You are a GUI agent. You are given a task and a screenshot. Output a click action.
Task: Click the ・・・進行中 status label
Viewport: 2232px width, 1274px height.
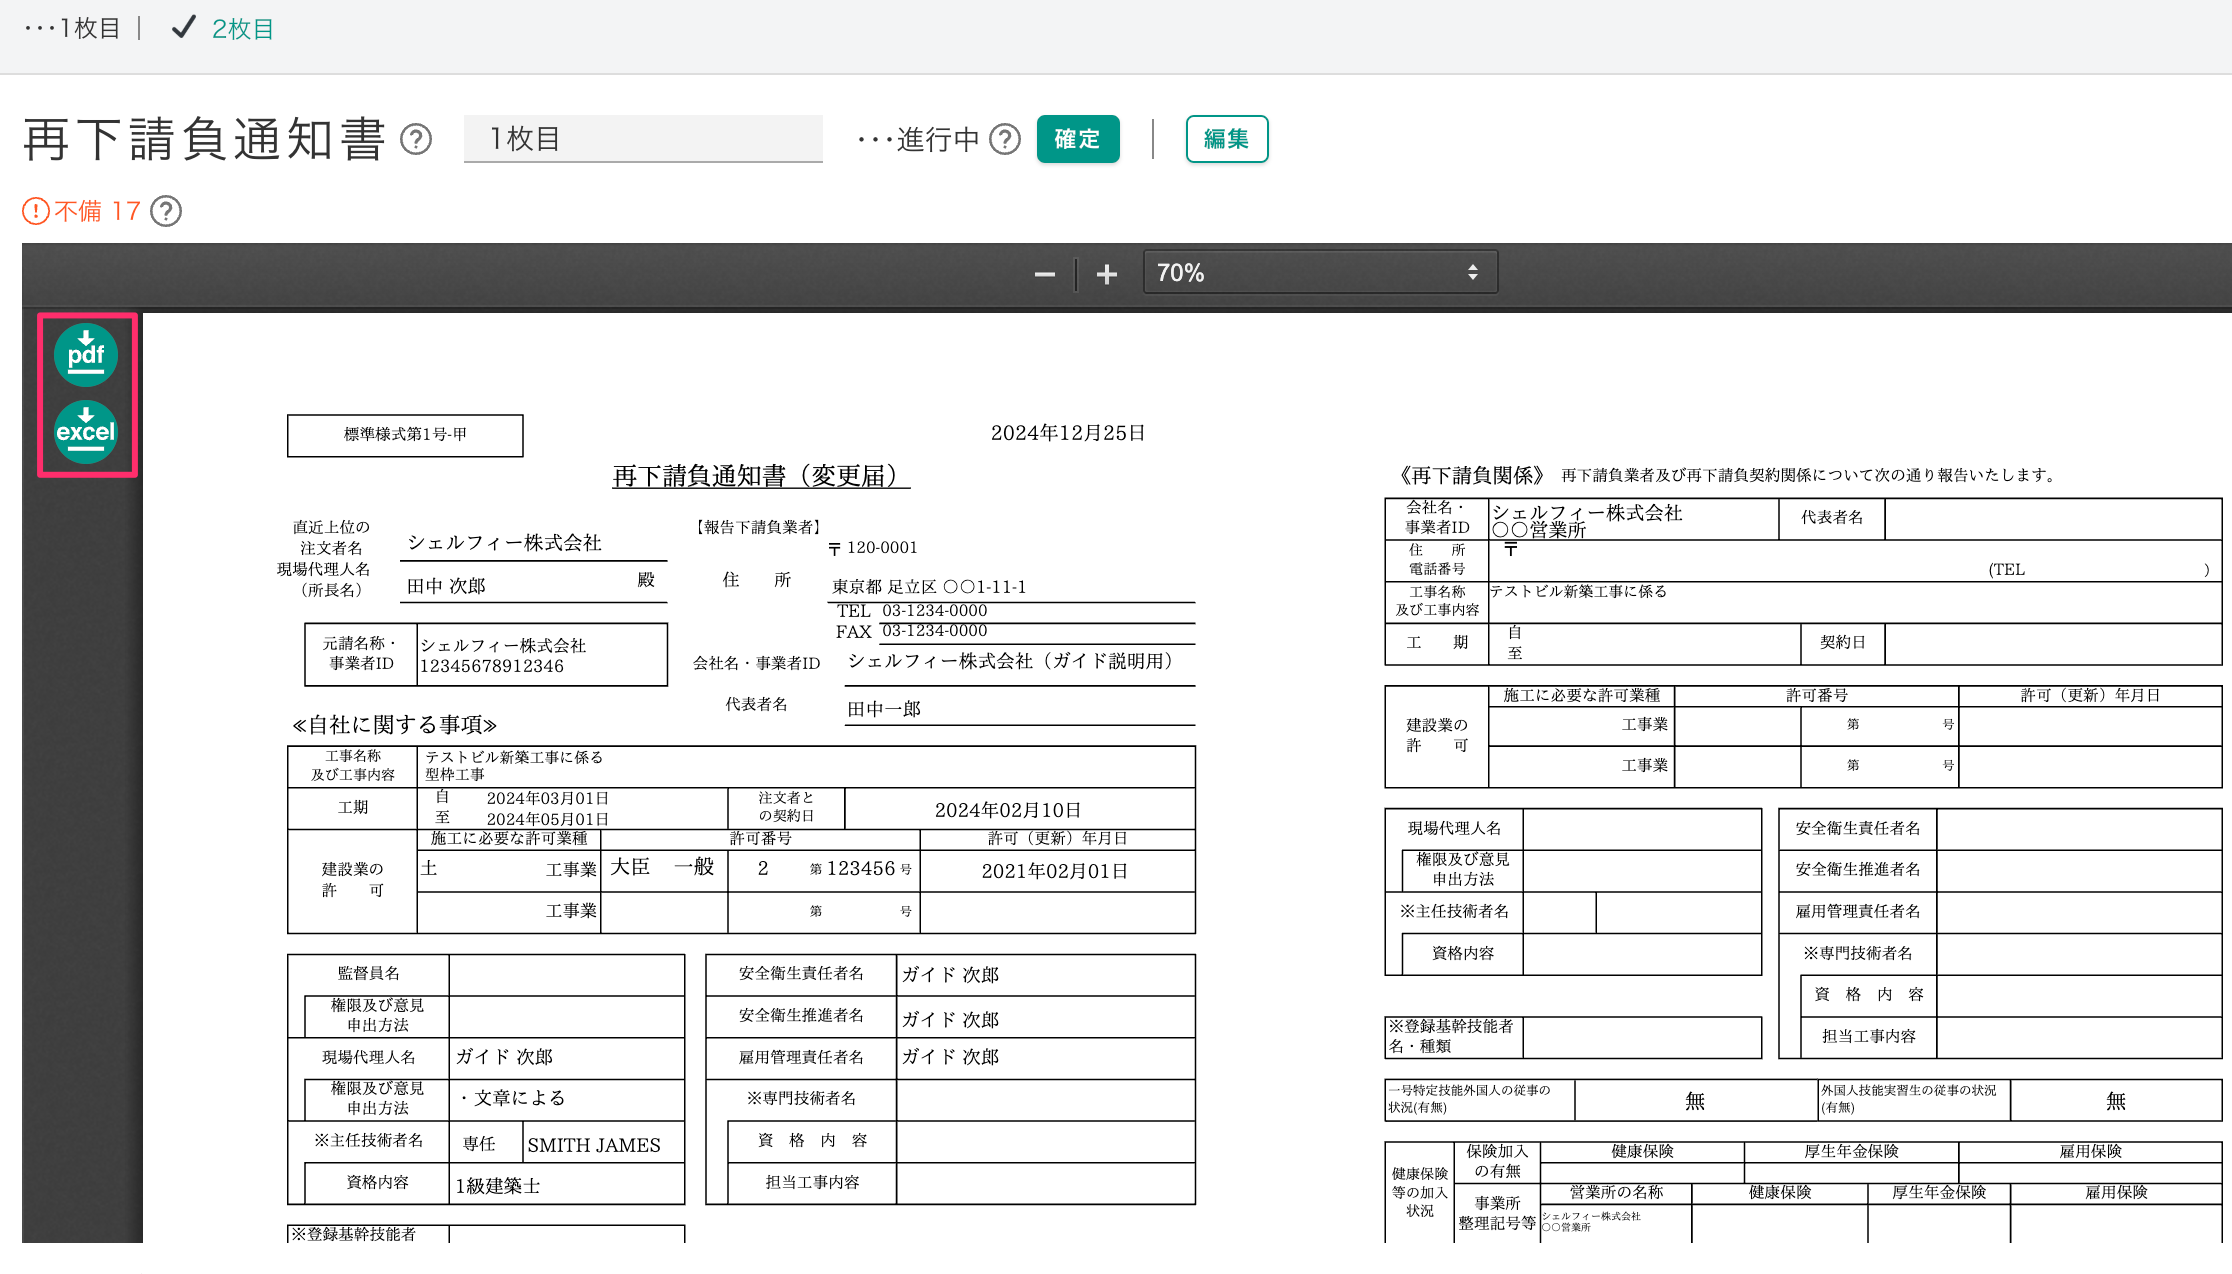pyautogui.click(x=918, y=139)
